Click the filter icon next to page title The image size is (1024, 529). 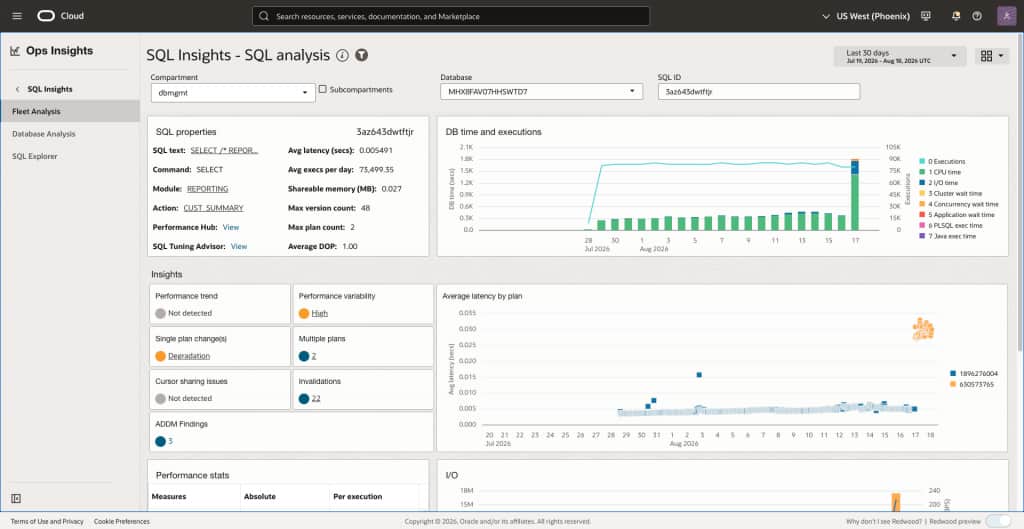[362, 56]
